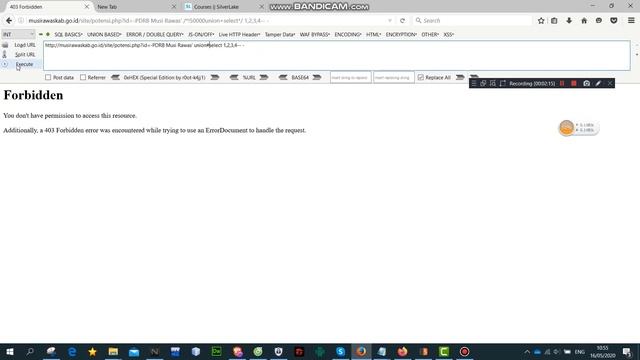Click the insert replacing string field
The image size is (640, 360).
click(x=393, y=77)
